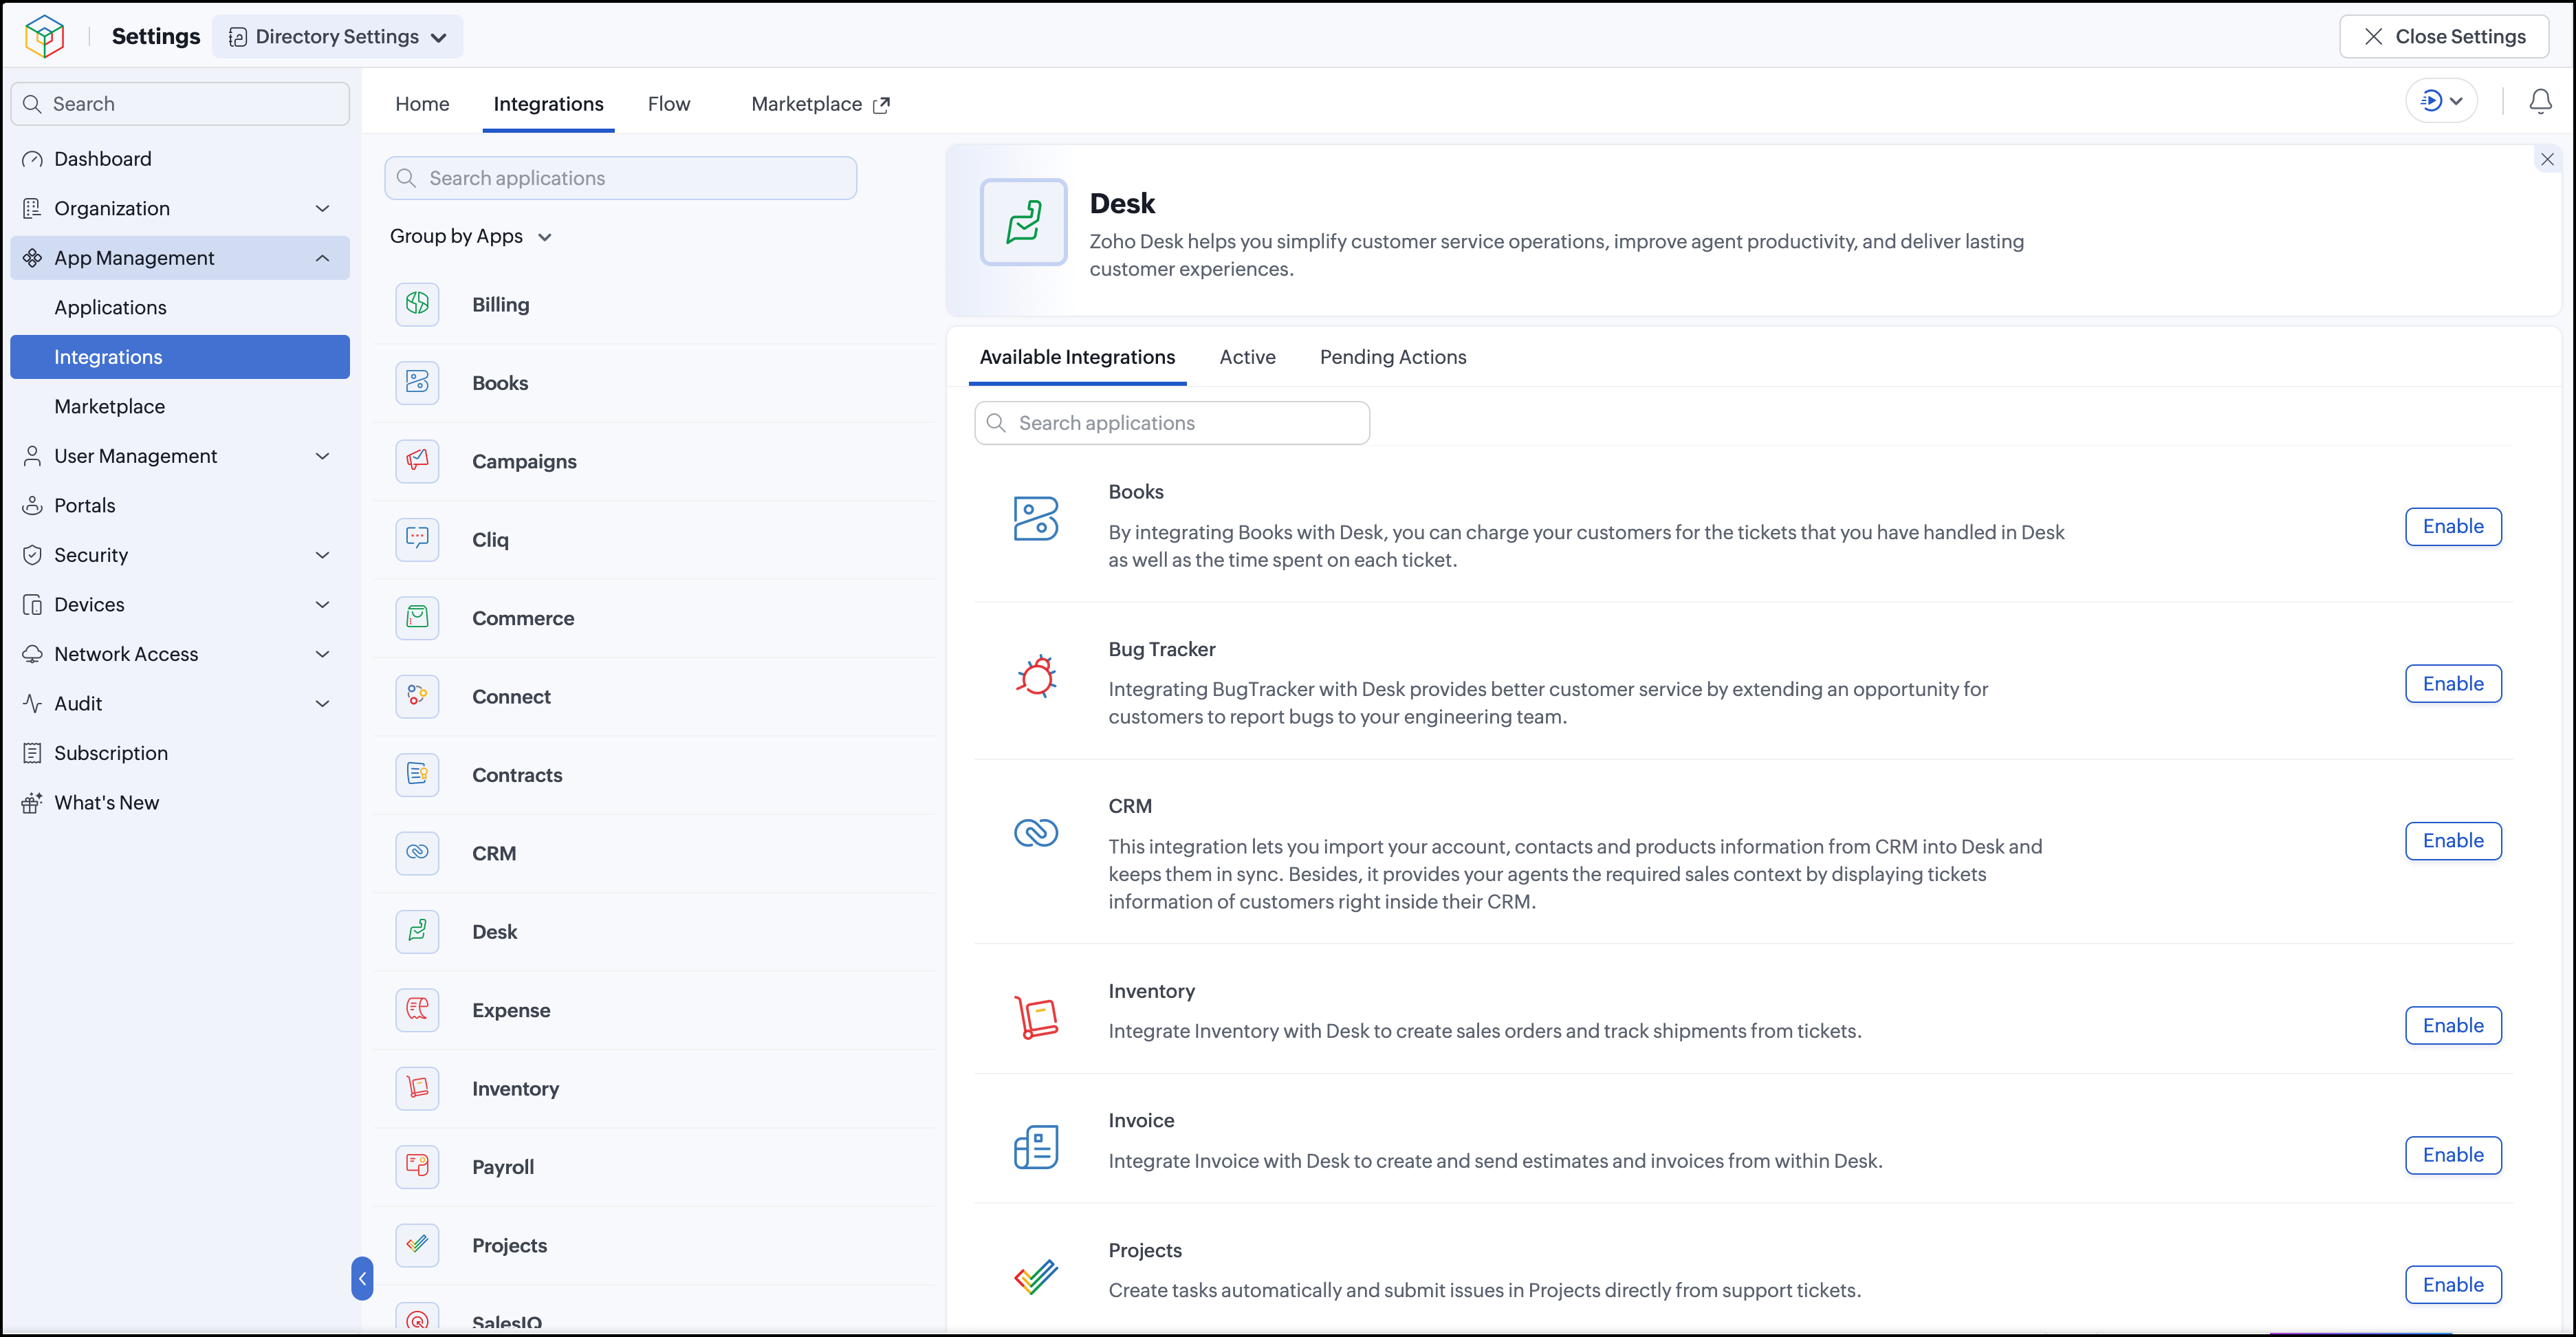
Task: Select the Books icon in app list
Action: pyautogui.click(x=417, y=383)
